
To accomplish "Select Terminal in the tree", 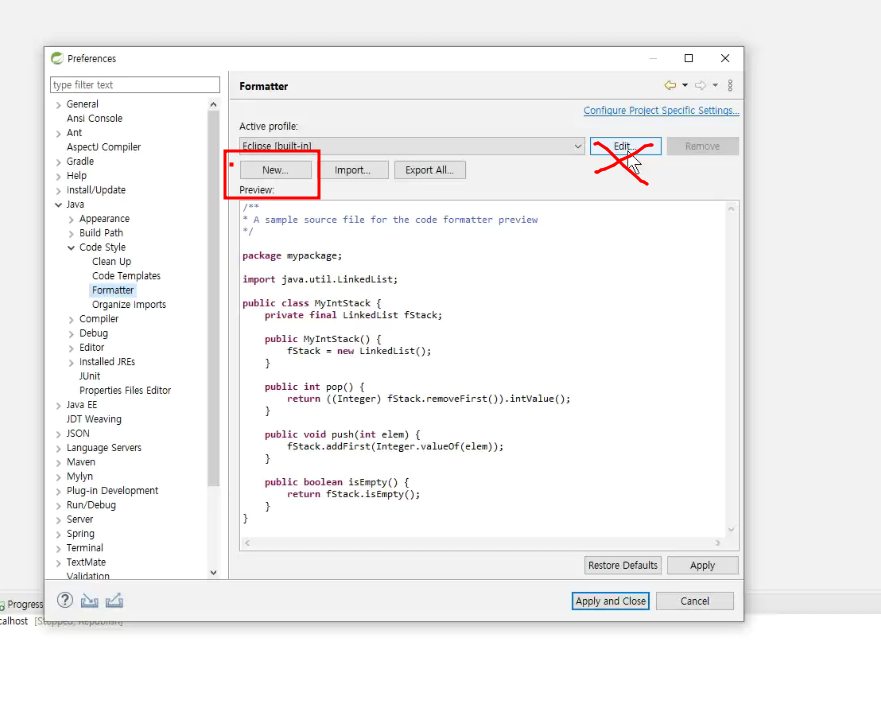I will tap(85, 548).
